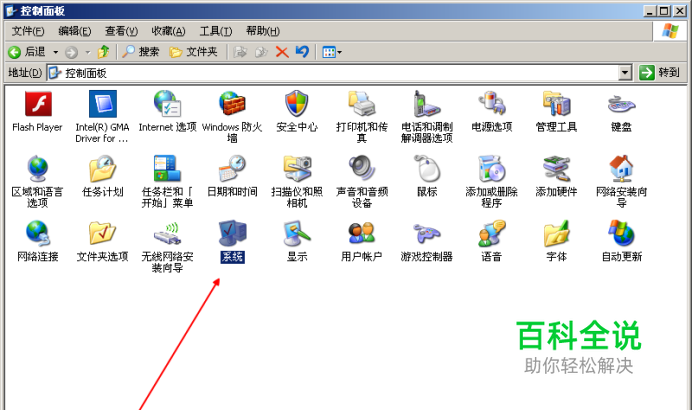Click the 后退 back button
The image size is (692, 410).
click(27, 52)
